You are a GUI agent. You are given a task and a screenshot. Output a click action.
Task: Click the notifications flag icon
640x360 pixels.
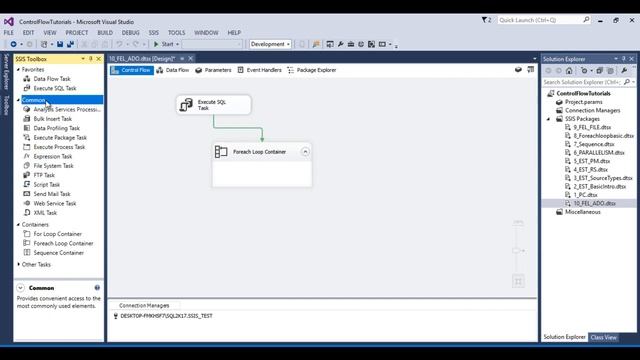coord(486,20)
